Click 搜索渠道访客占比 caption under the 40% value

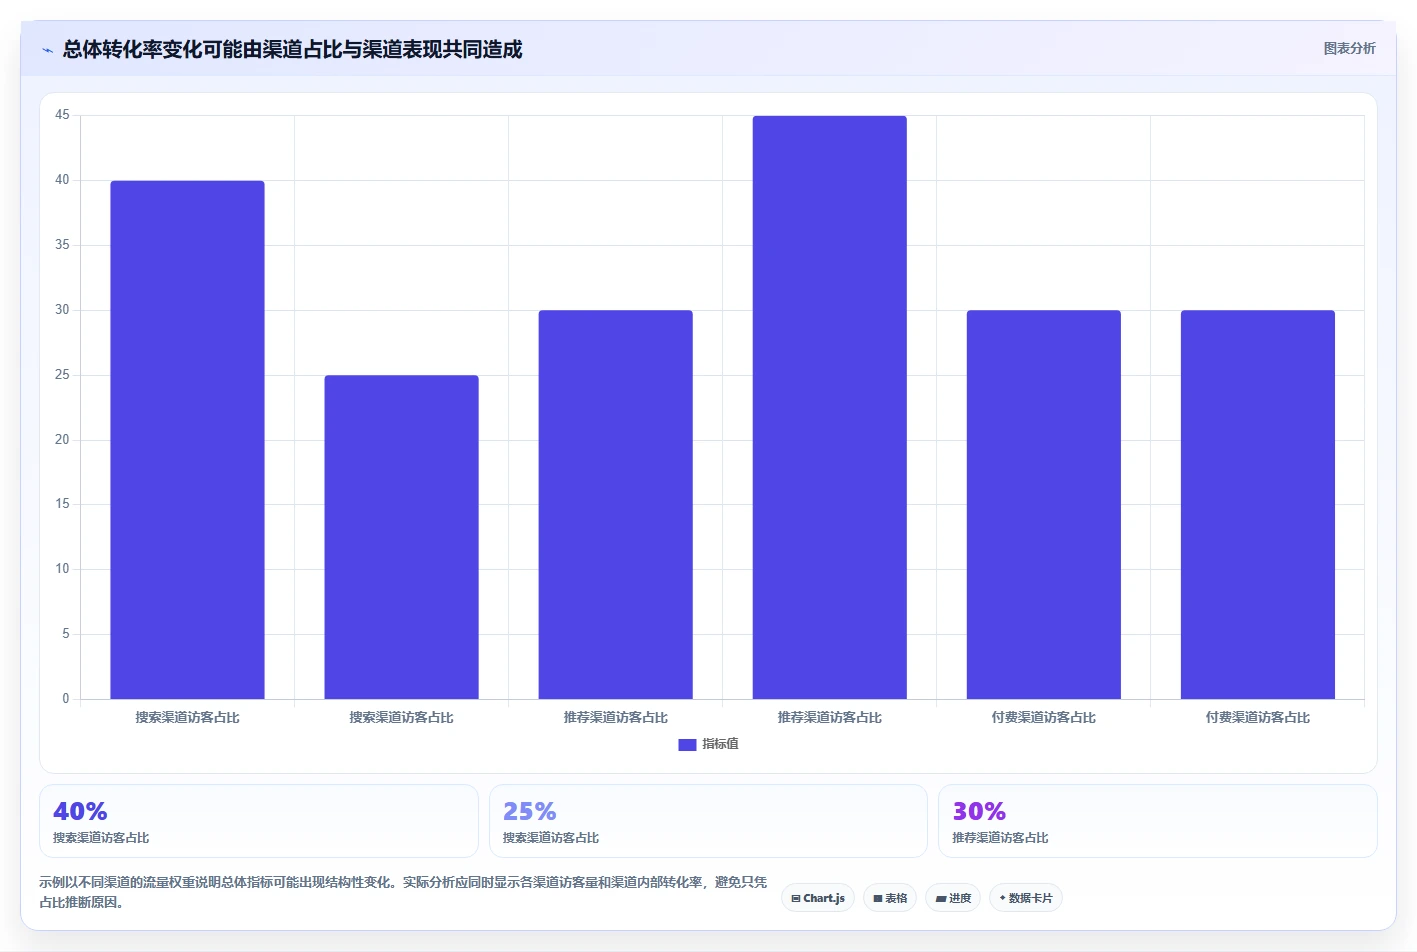tap(101, 838)
